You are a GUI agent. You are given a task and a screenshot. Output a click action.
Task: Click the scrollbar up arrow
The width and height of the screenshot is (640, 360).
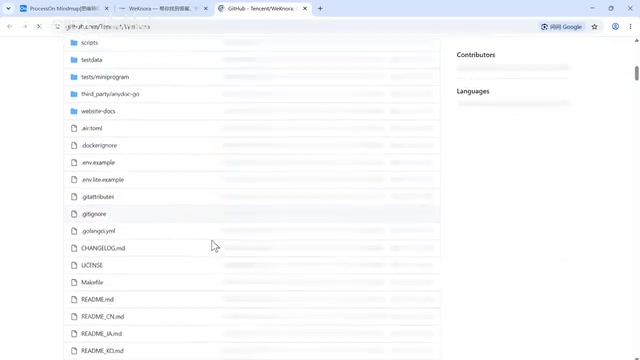coord(636,40)
